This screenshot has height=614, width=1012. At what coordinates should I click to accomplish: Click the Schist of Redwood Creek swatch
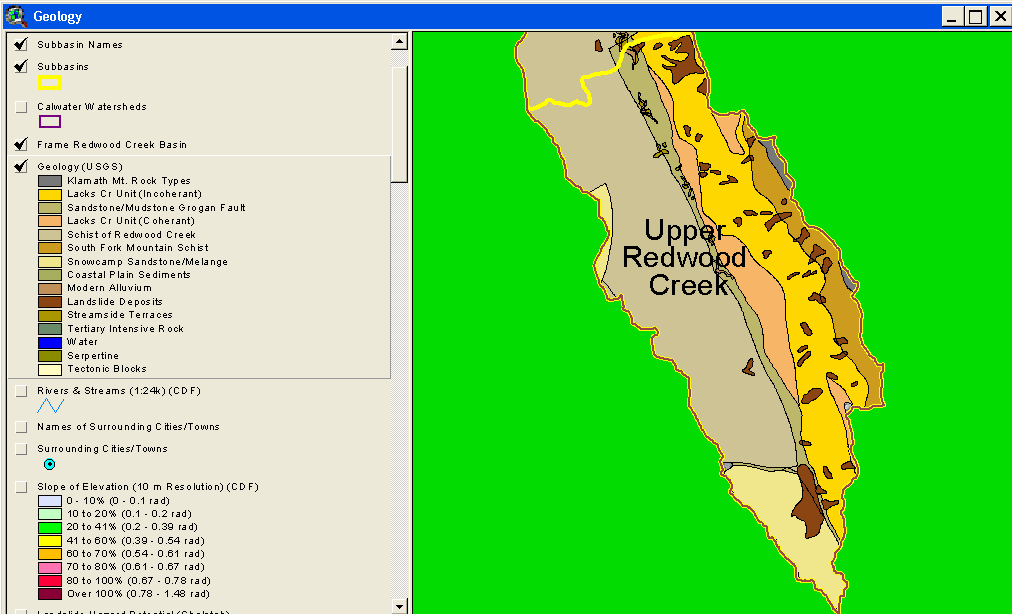pos(50,235)
